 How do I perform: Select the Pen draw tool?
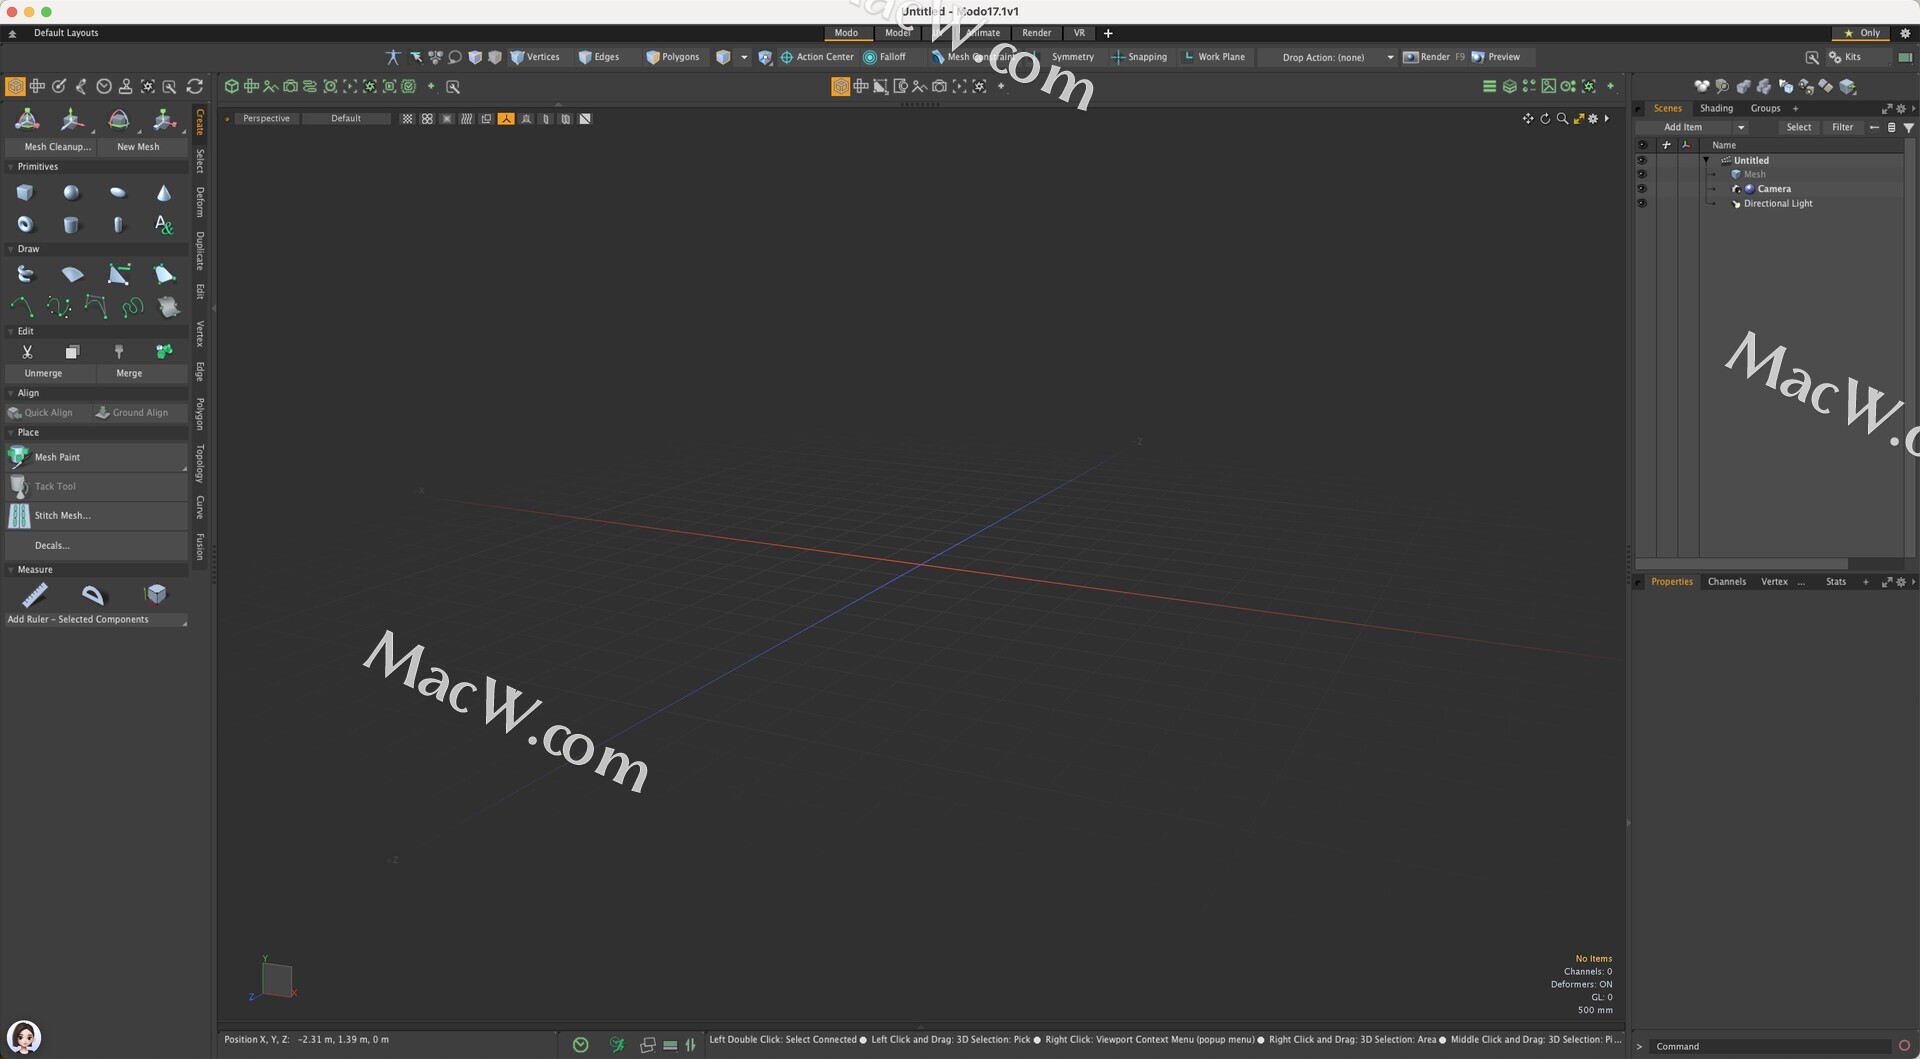[x=119, y=274]
